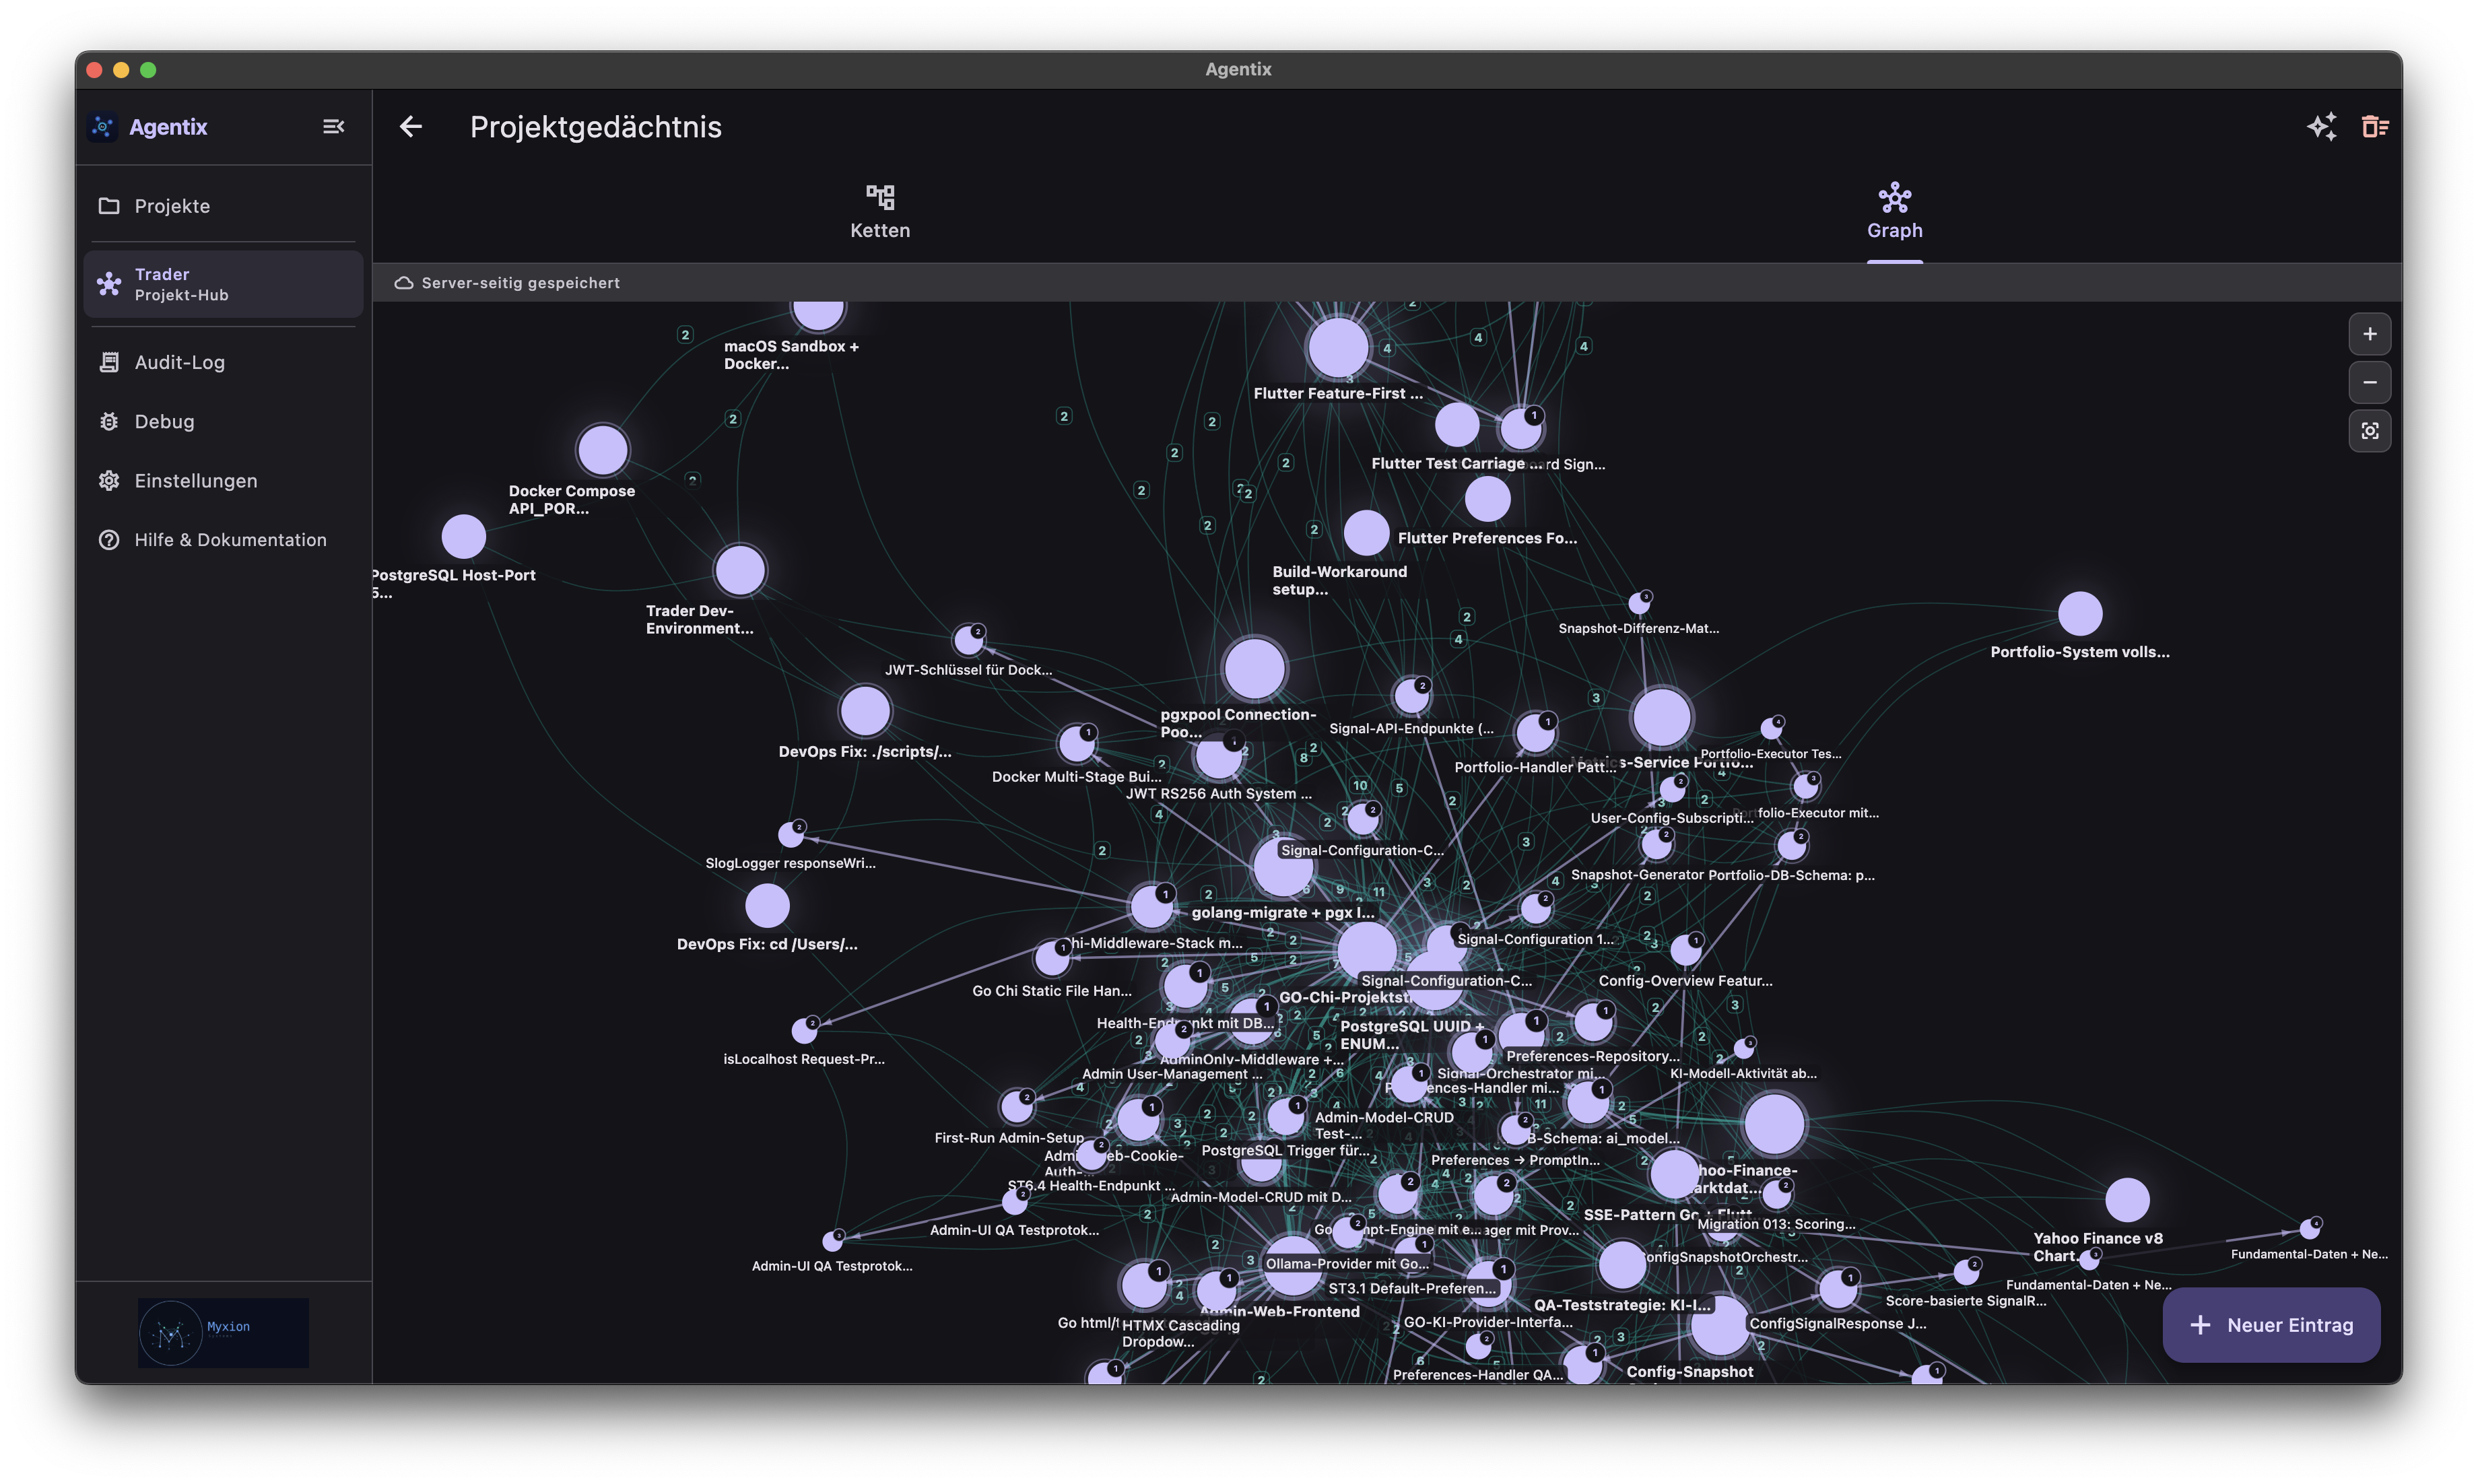Select the Trader Dev-Environment node

coord(740,570)
